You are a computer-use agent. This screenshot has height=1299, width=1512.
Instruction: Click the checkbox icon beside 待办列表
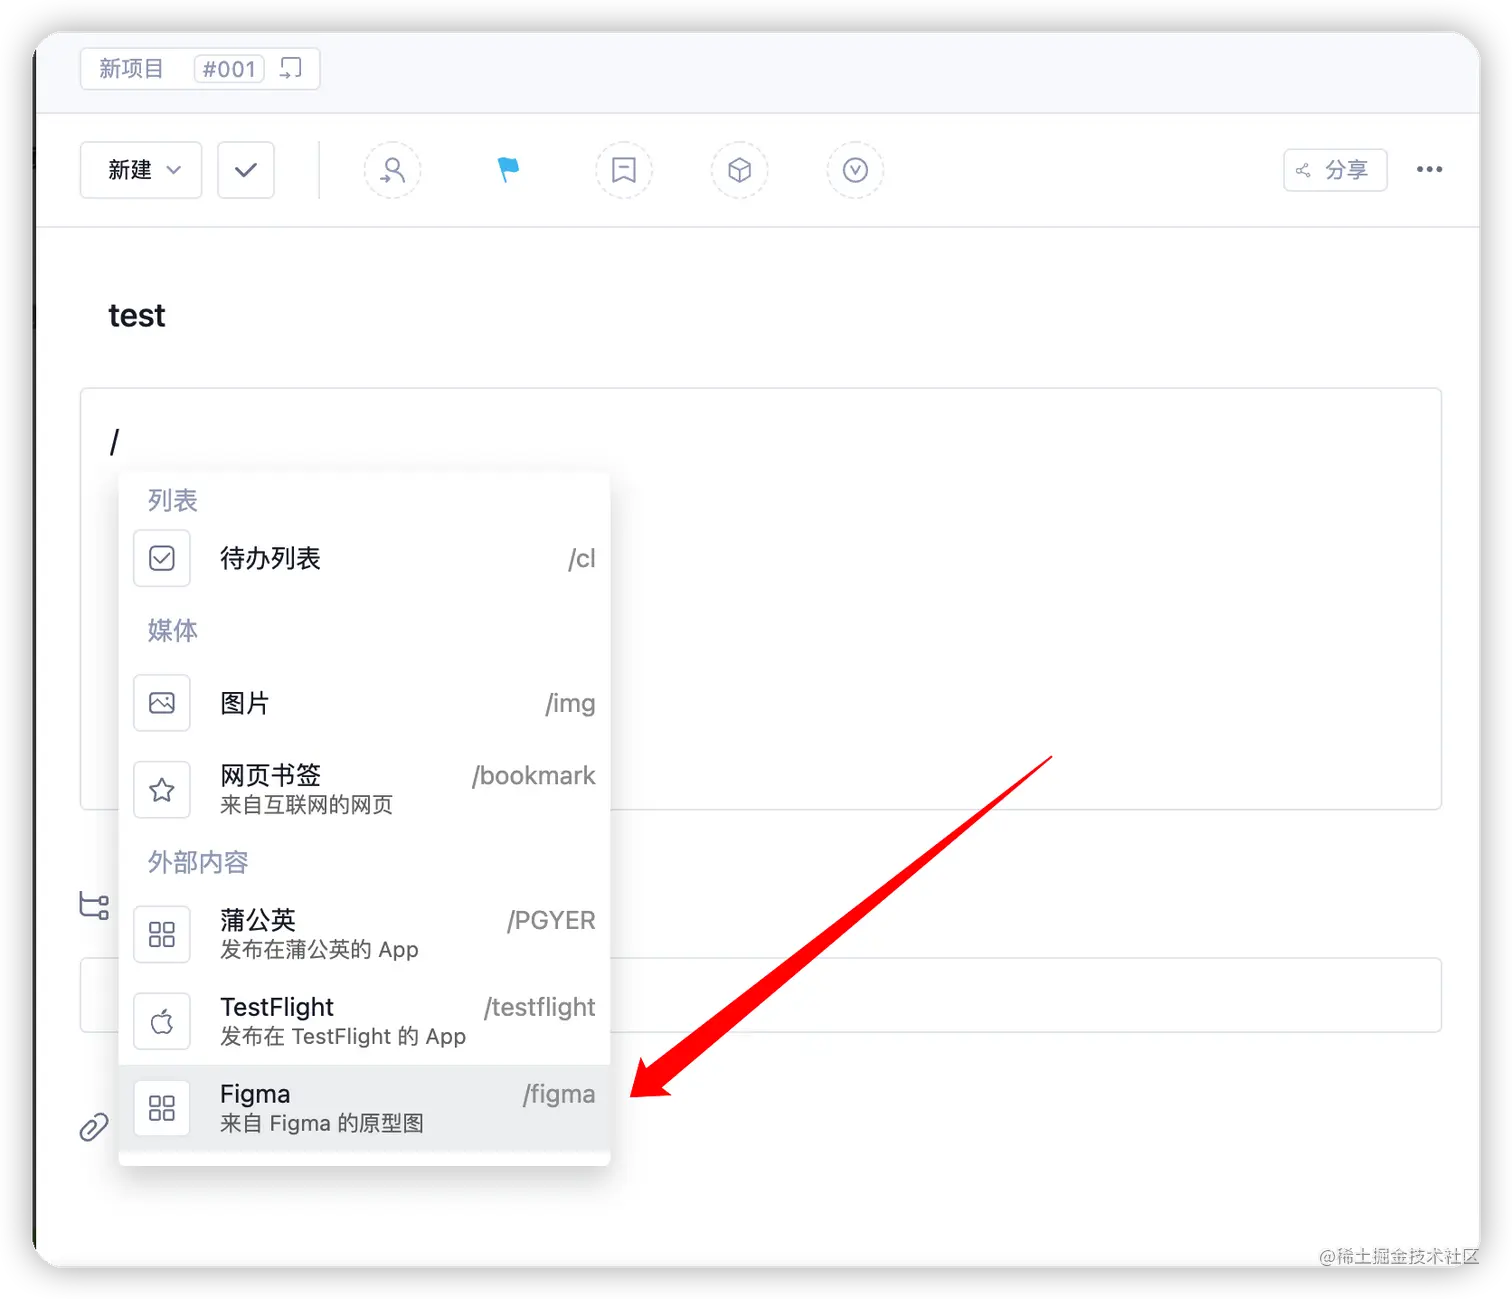coord(162,558)
